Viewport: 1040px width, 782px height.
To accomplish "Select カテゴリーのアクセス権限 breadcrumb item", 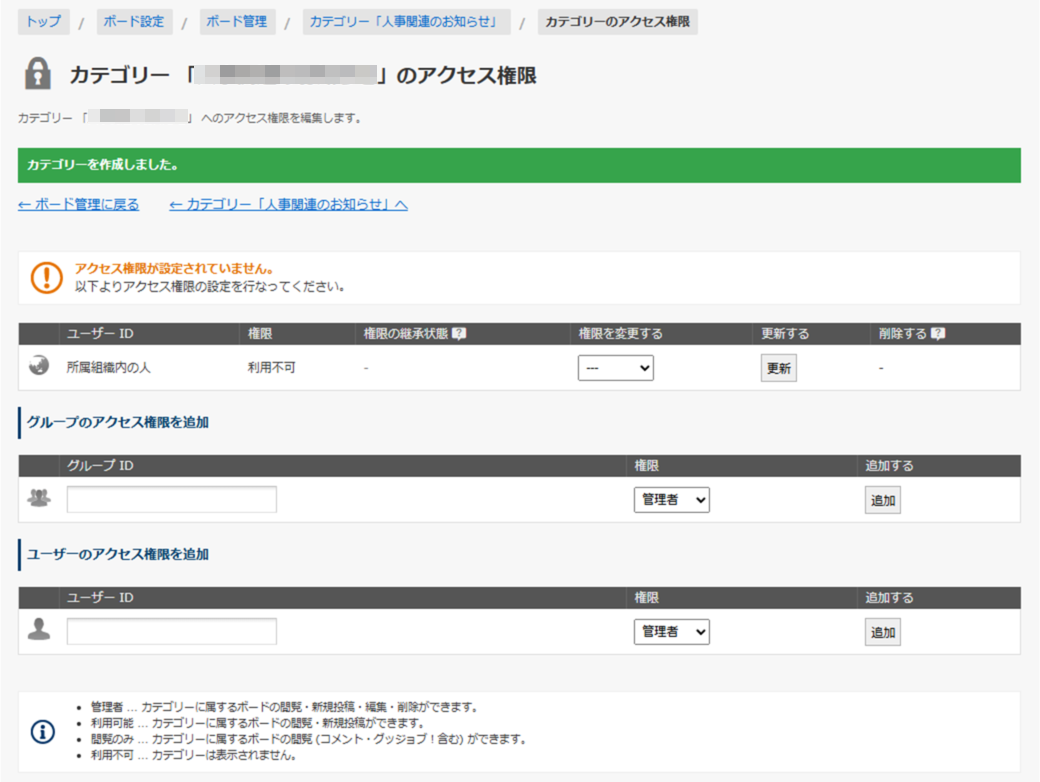I will coord(618,21).
